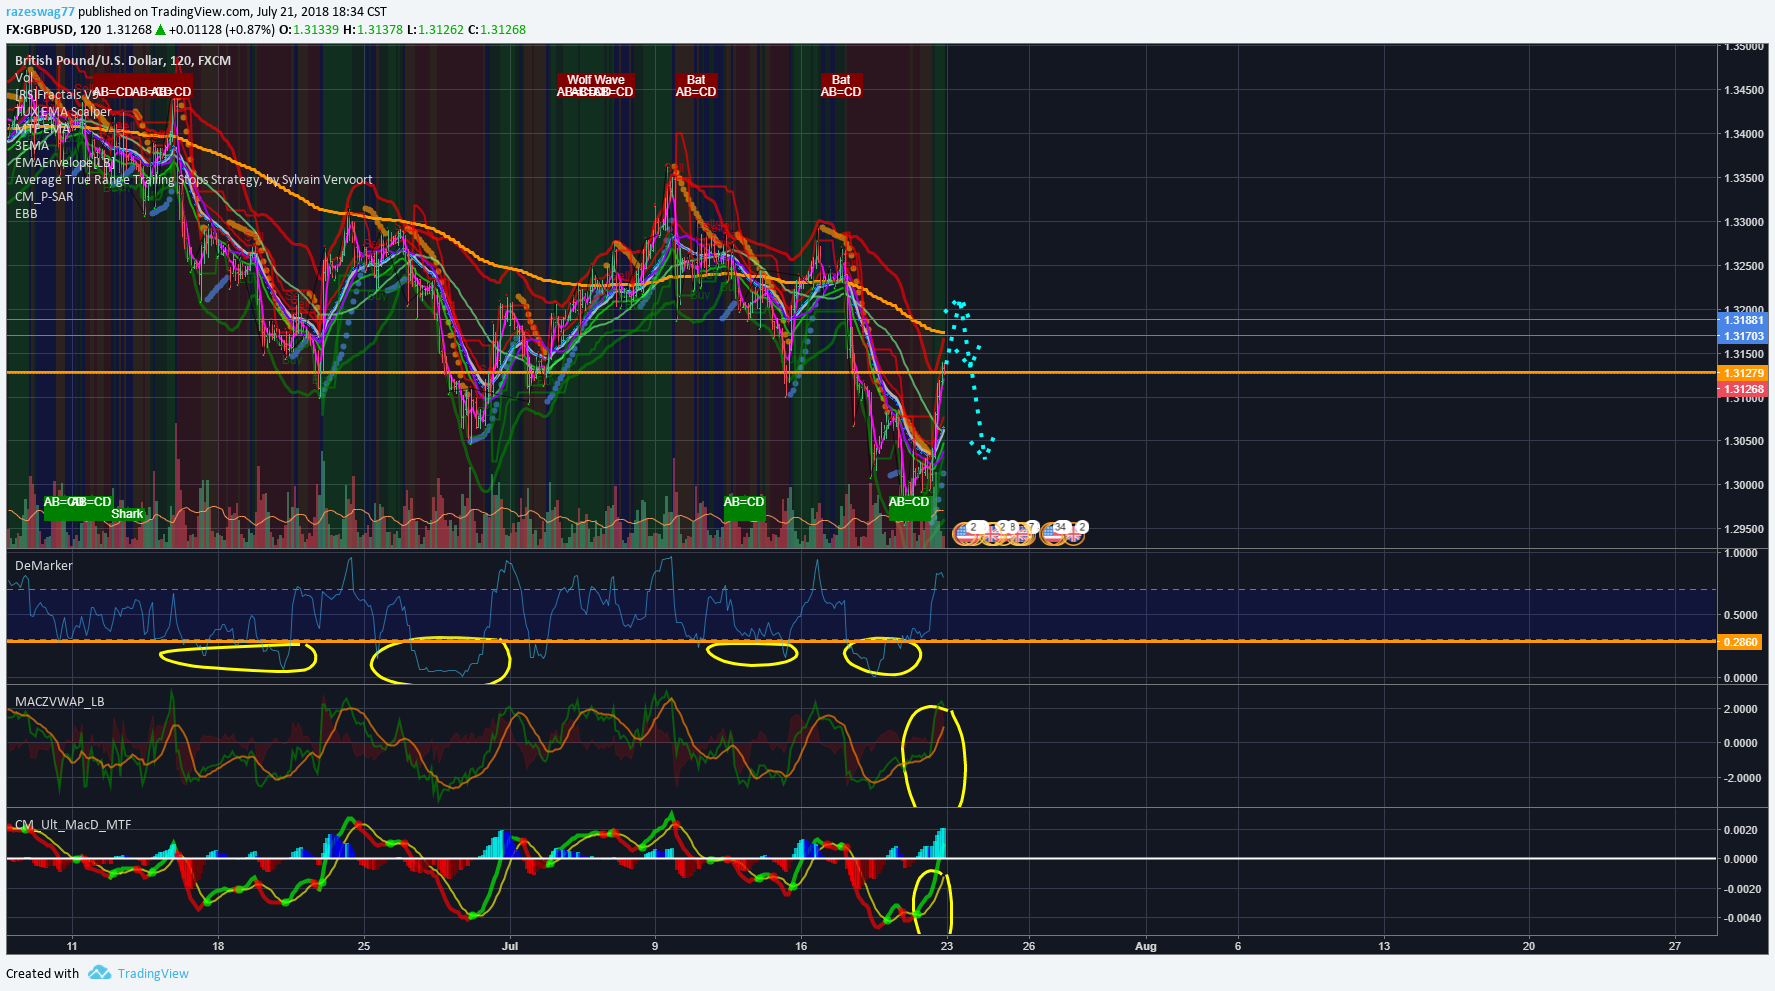Click the 18 date on time axis
This screenshot has width=1775, height=991.
tap(218, 946)
